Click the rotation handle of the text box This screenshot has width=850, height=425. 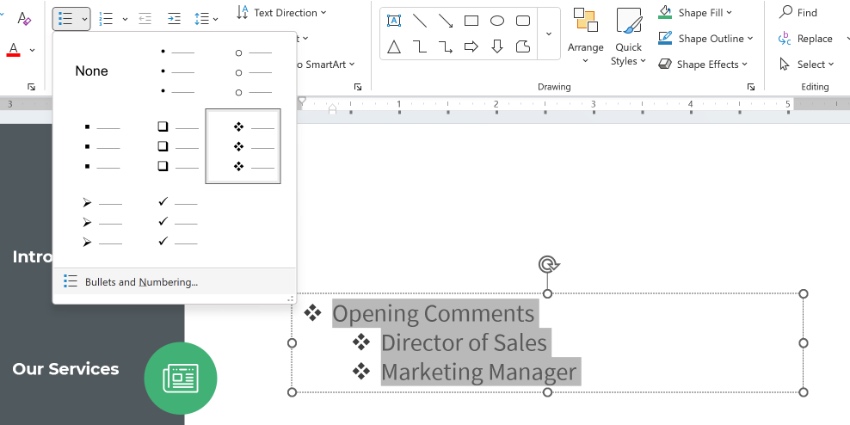[548, 265]
